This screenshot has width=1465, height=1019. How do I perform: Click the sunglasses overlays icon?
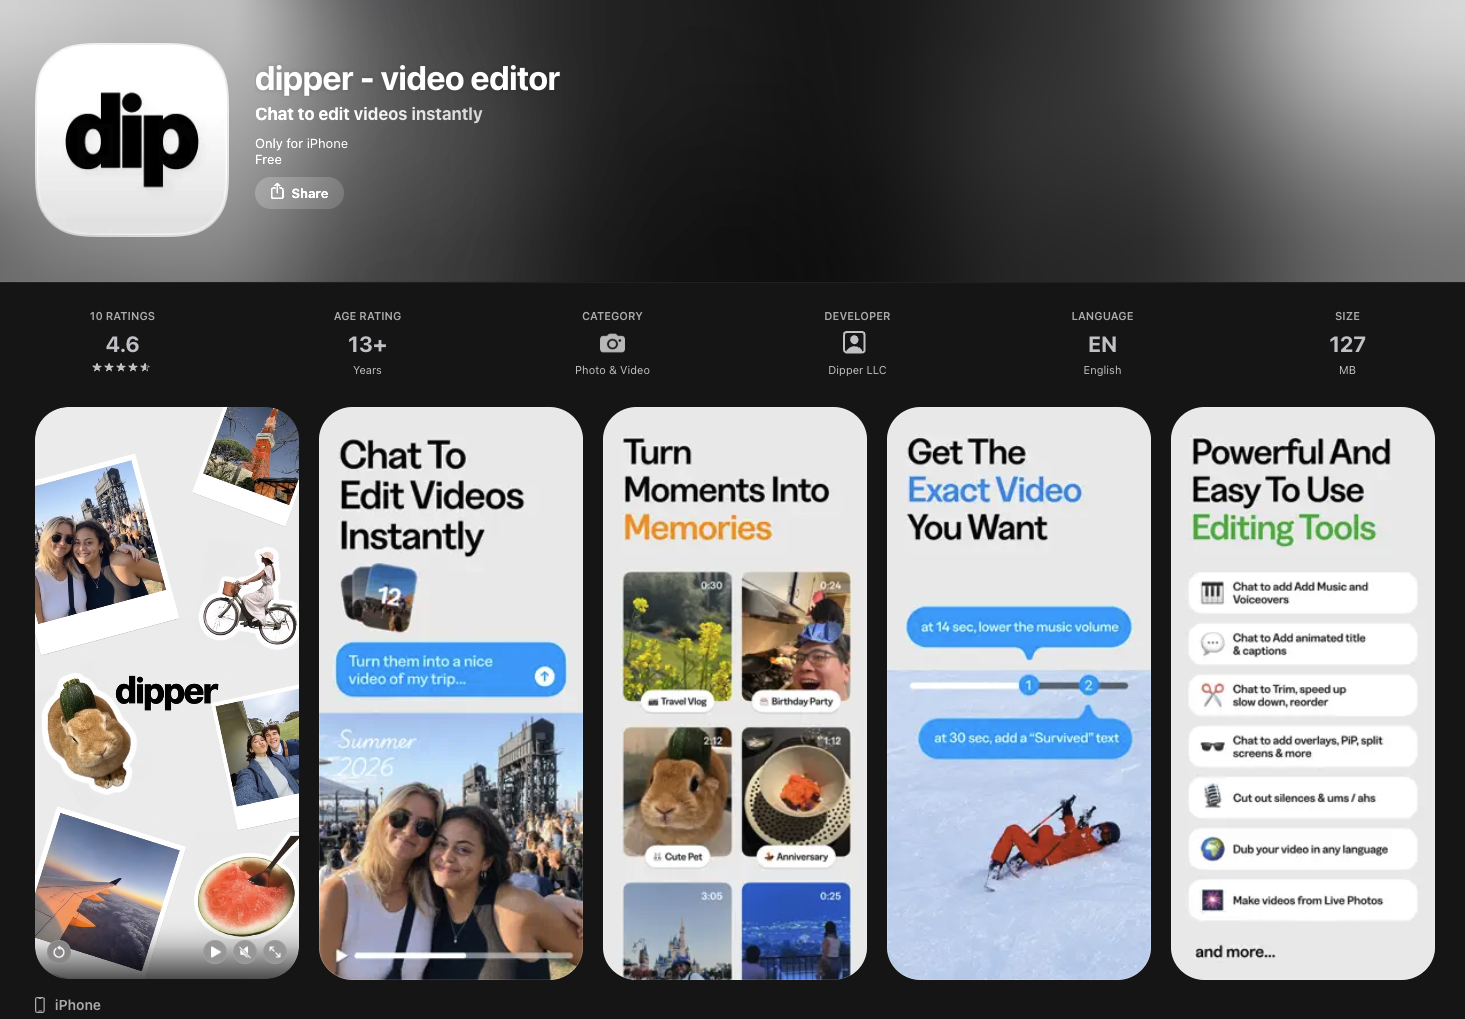click(1212, 746)
